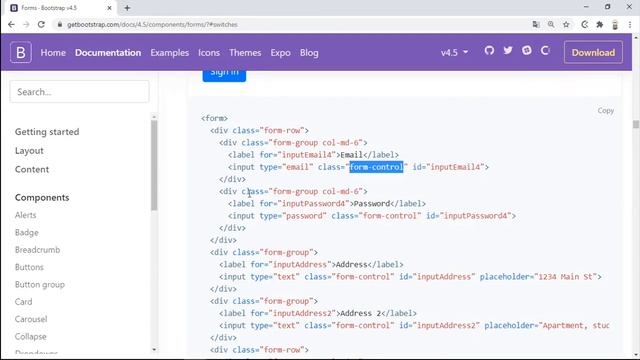Viewport: 640px width, 360px height.
Task: Click the "1234 Main St" placeholder text
Action: pos(565,277)
